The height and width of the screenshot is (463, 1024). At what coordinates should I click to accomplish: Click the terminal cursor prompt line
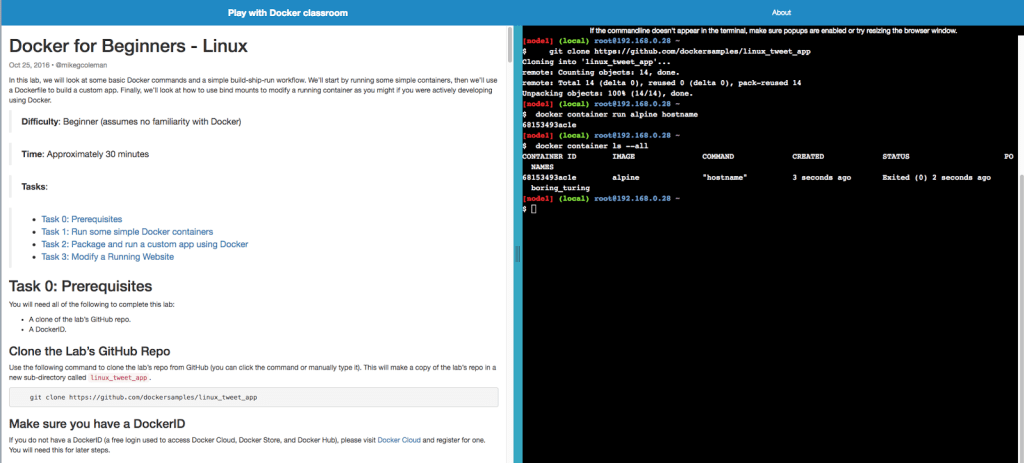point(530,208)
